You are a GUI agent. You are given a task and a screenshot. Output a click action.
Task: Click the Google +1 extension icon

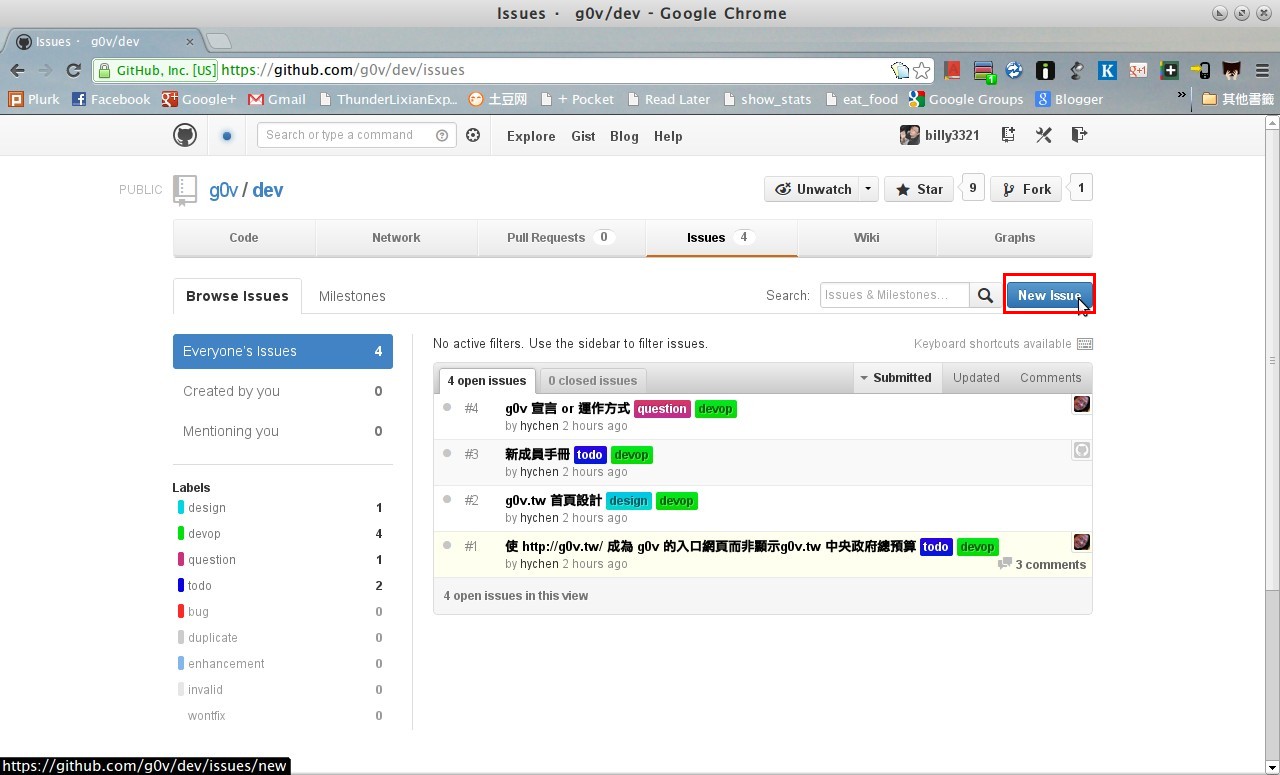[x=1138, y=70]
